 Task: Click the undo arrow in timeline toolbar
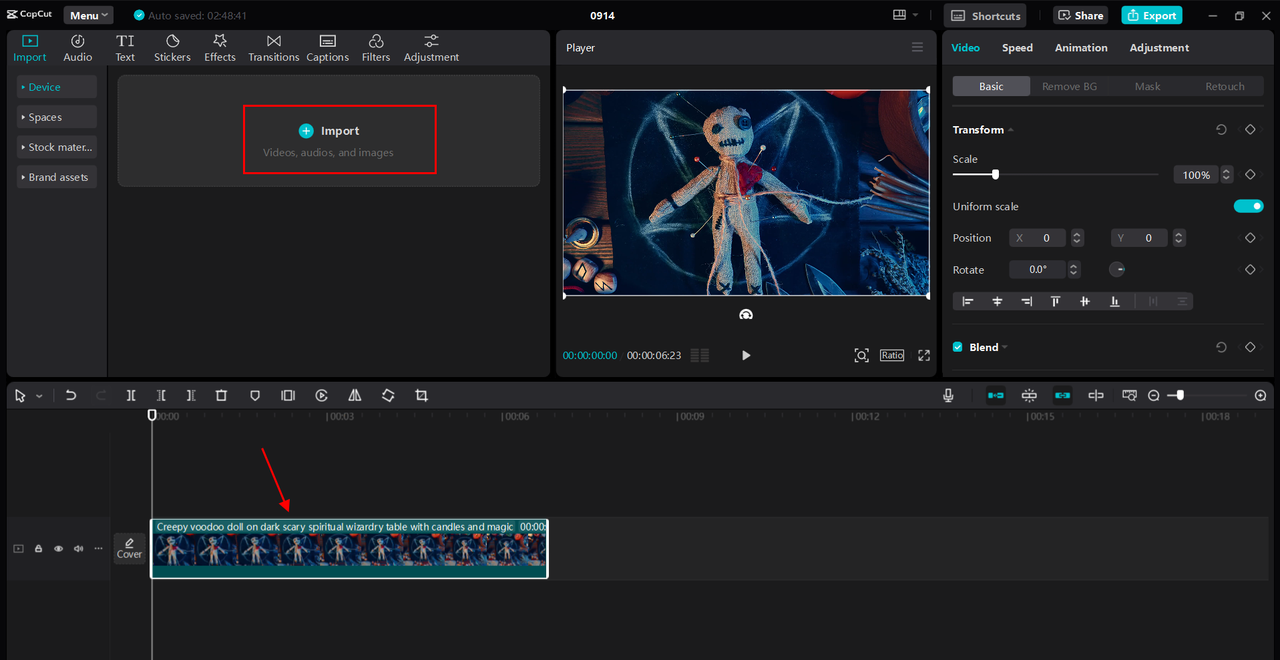point(71,396)
